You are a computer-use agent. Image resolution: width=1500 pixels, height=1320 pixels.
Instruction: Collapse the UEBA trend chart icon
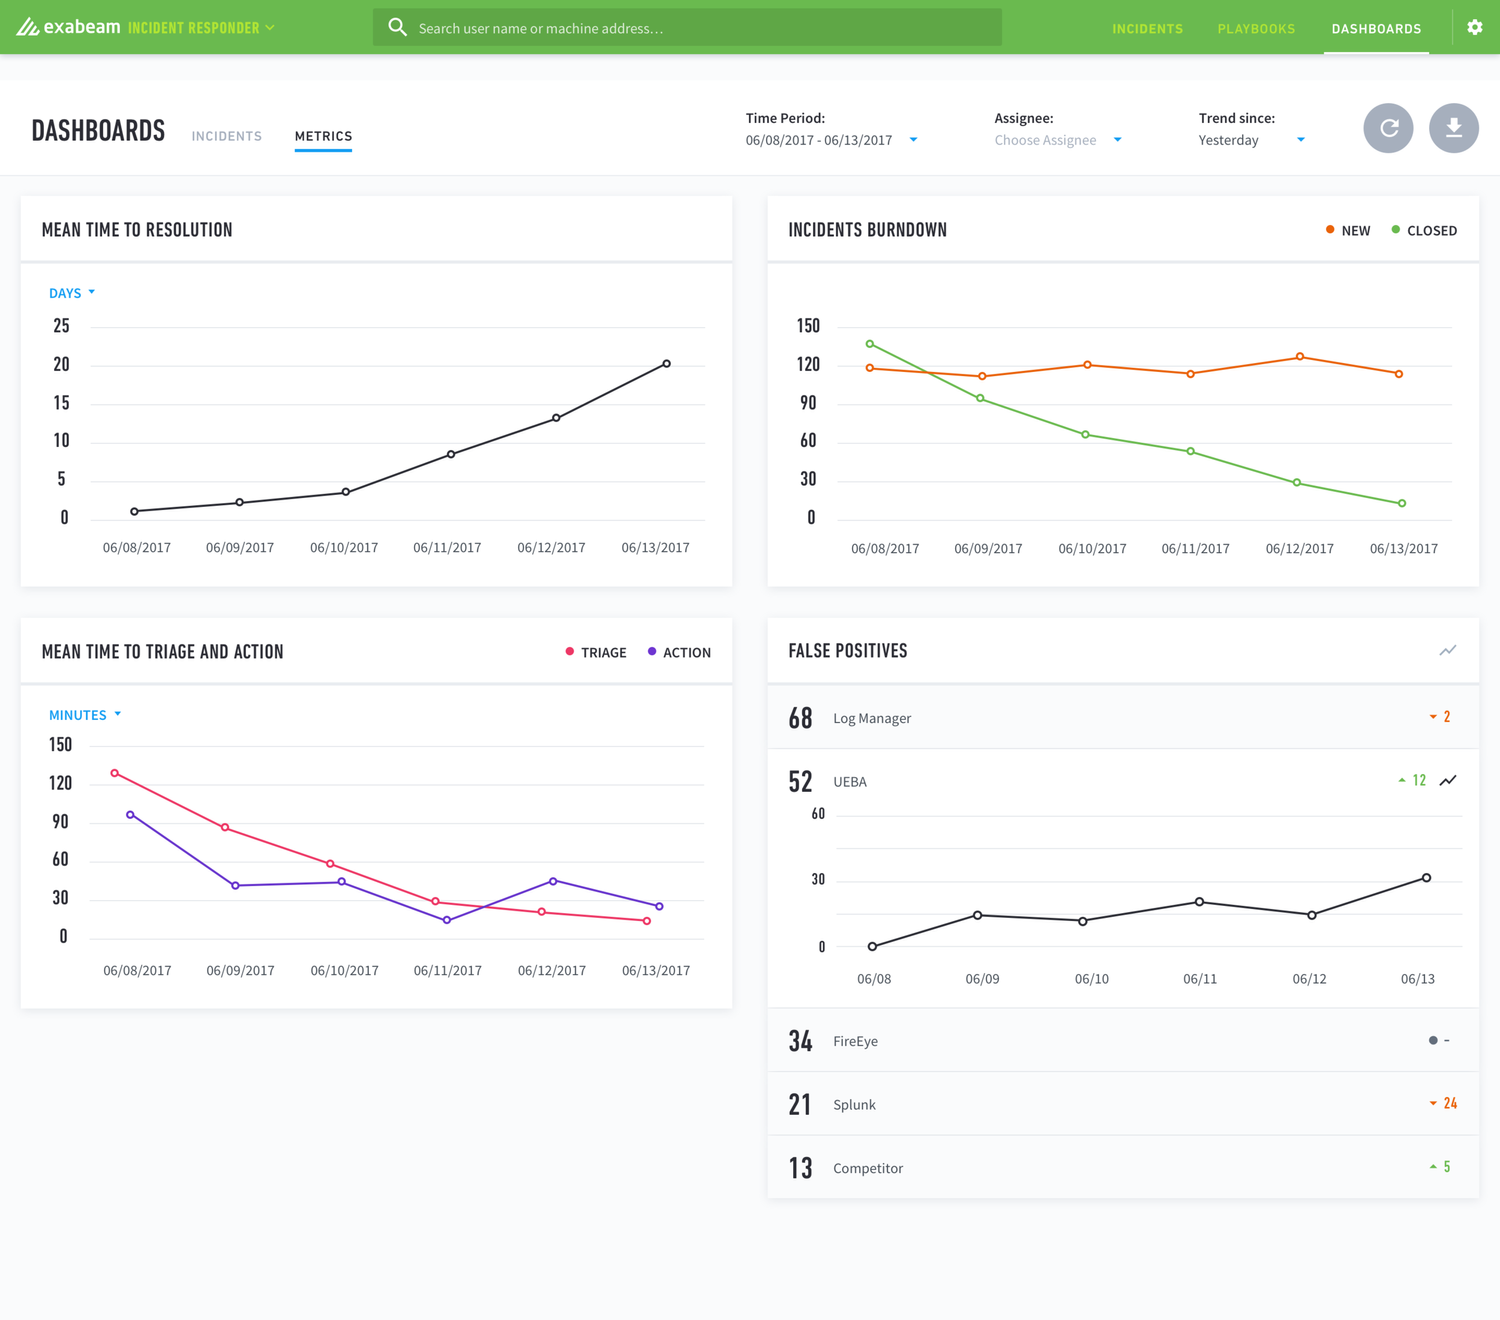pos(1448,780)
